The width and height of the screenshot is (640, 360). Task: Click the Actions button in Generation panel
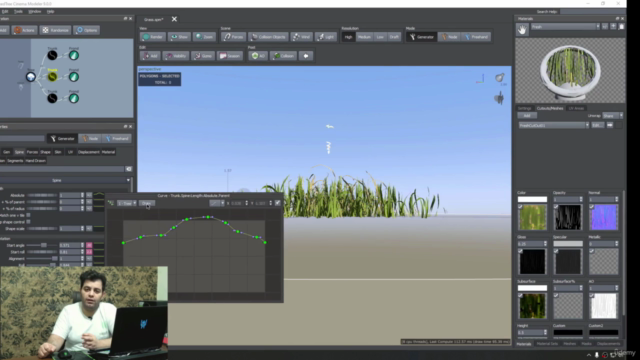click(x=24, y=30)
